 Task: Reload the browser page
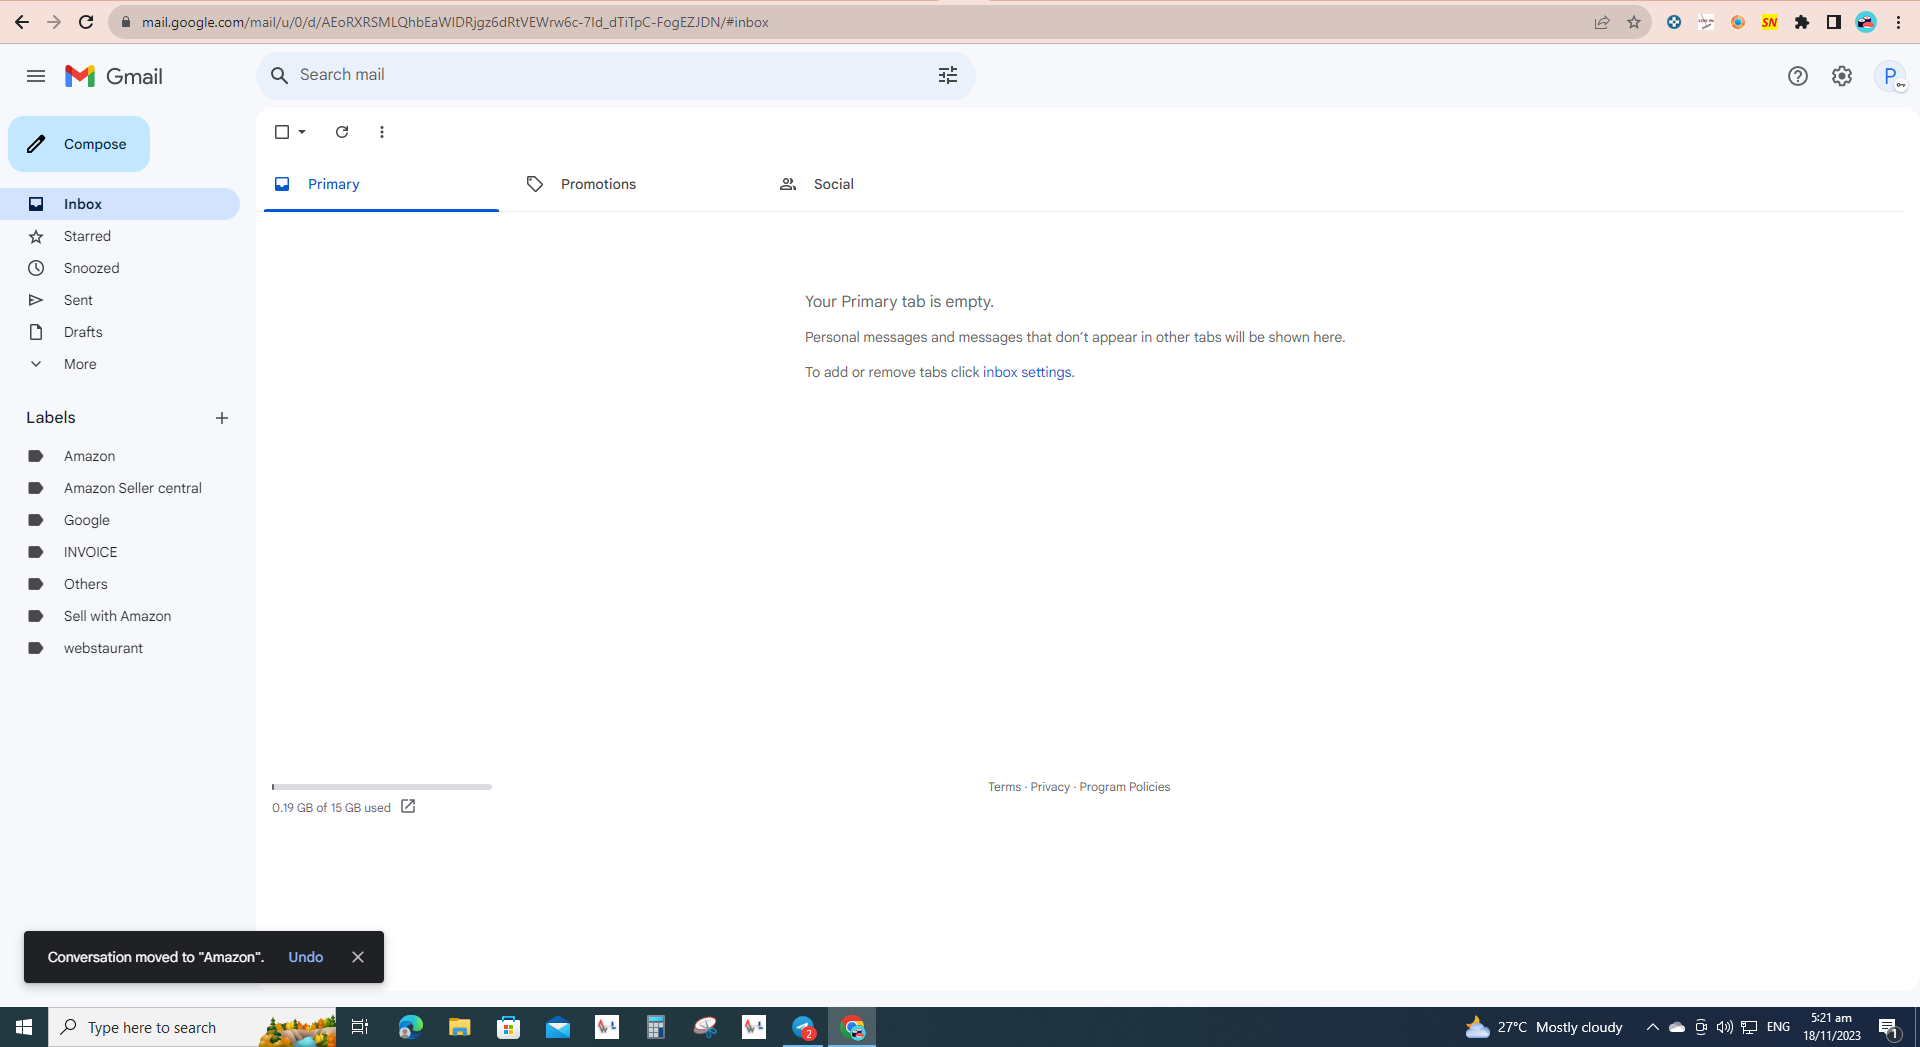tap(86, 22)
